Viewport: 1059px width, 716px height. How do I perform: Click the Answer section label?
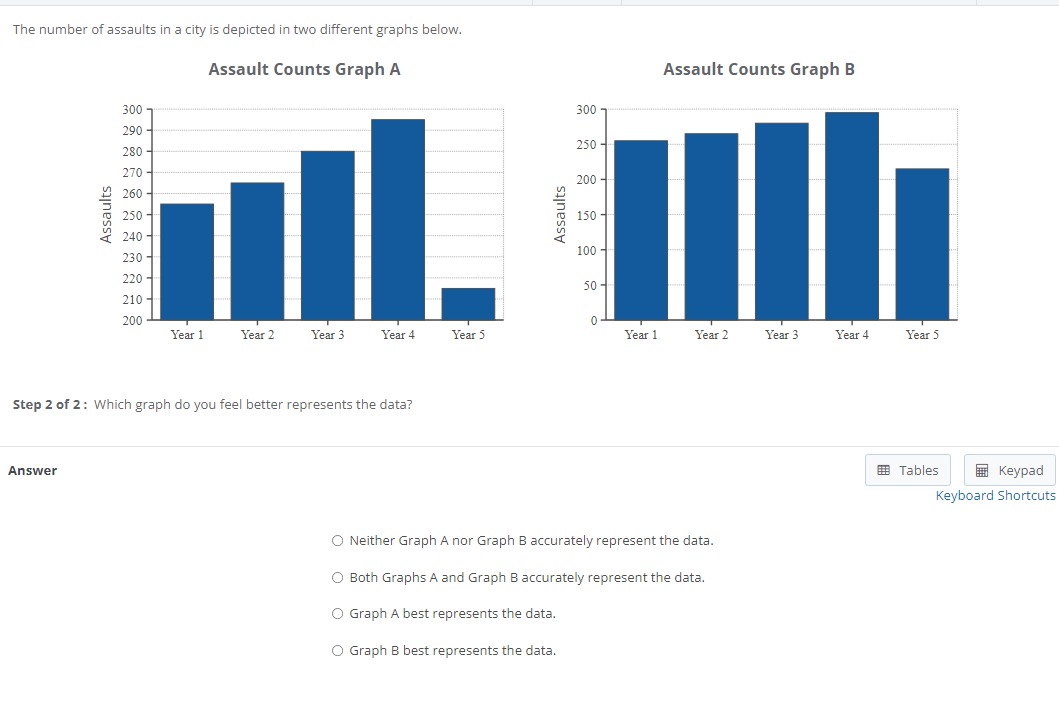pyautogui.click(x=33, y=470)
